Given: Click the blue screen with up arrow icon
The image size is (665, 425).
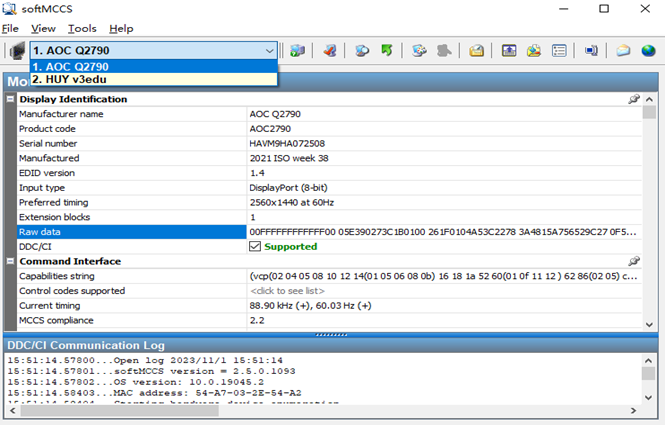Looking at the screenshot, I should [x=509, y=51].
